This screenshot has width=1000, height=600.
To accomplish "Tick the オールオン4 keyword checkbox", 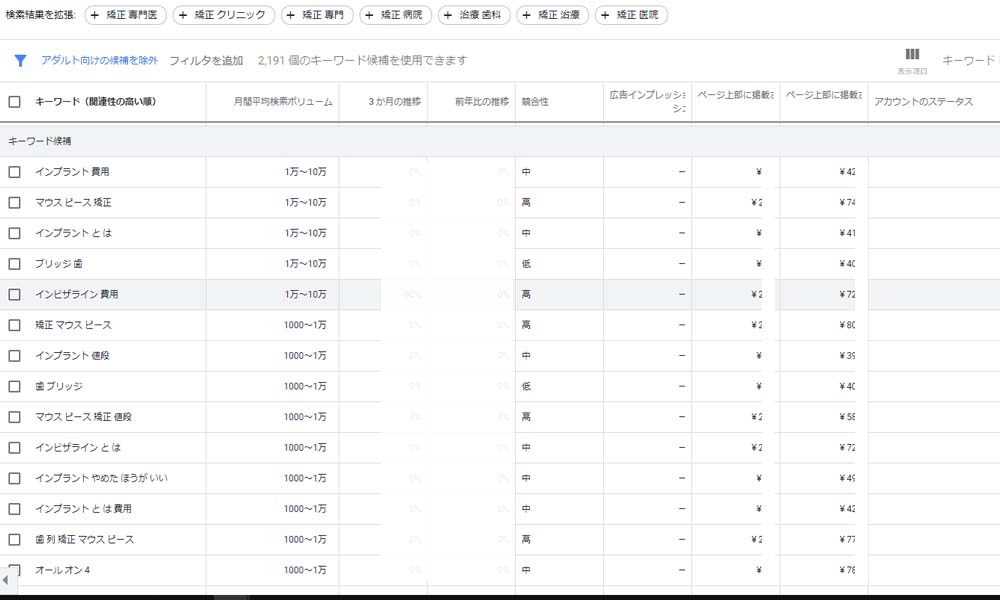I will point(14,570).
